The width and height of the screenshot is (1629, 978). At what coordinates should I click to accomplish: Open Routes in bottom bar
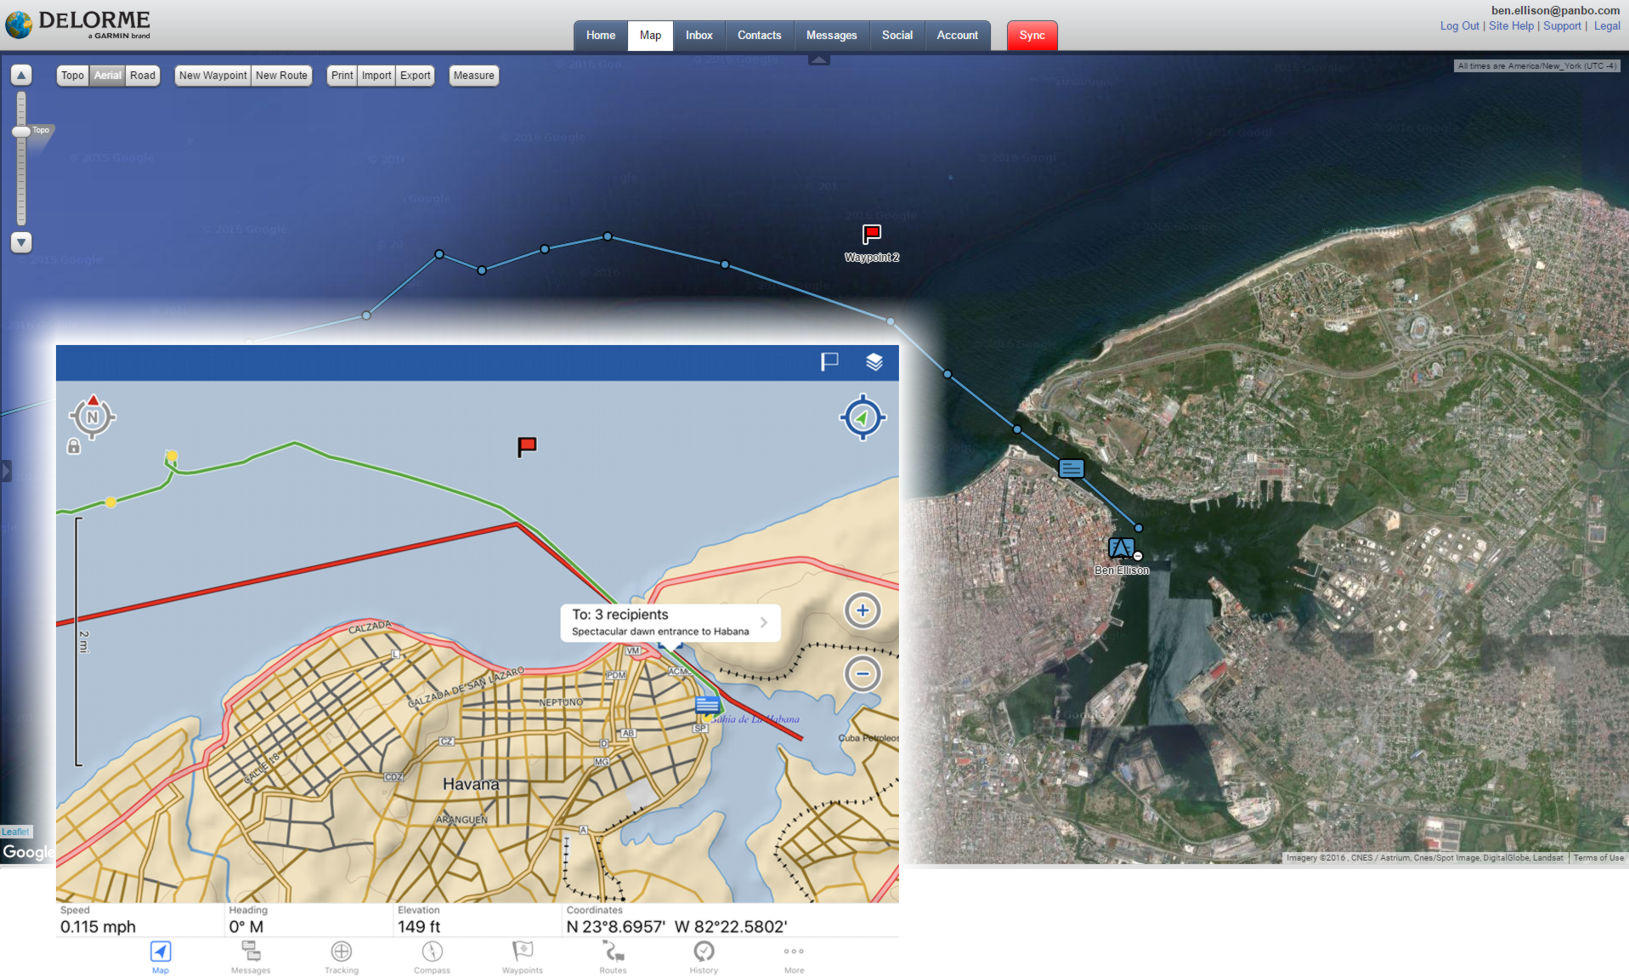click(x=613, y=957)
